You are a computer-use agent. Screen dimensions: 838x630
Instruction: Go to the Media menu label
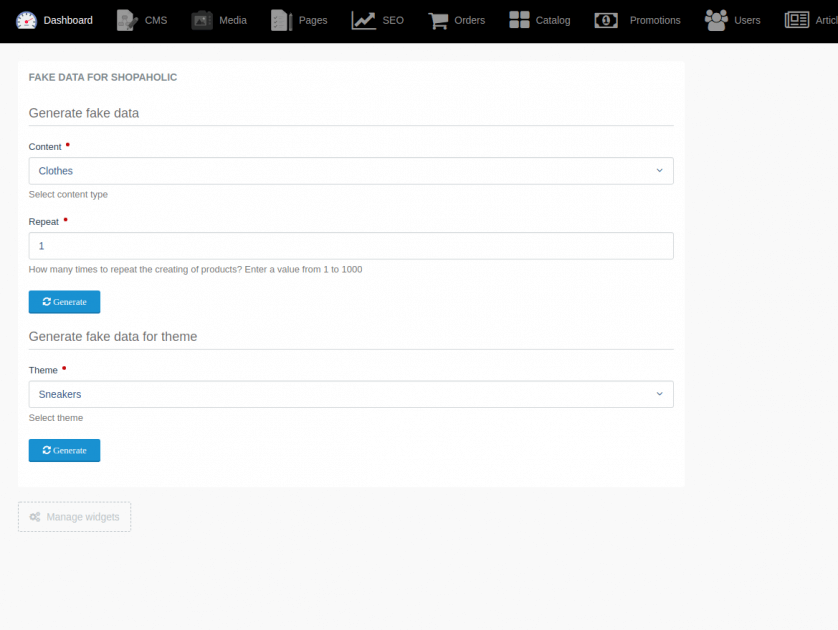233,20
